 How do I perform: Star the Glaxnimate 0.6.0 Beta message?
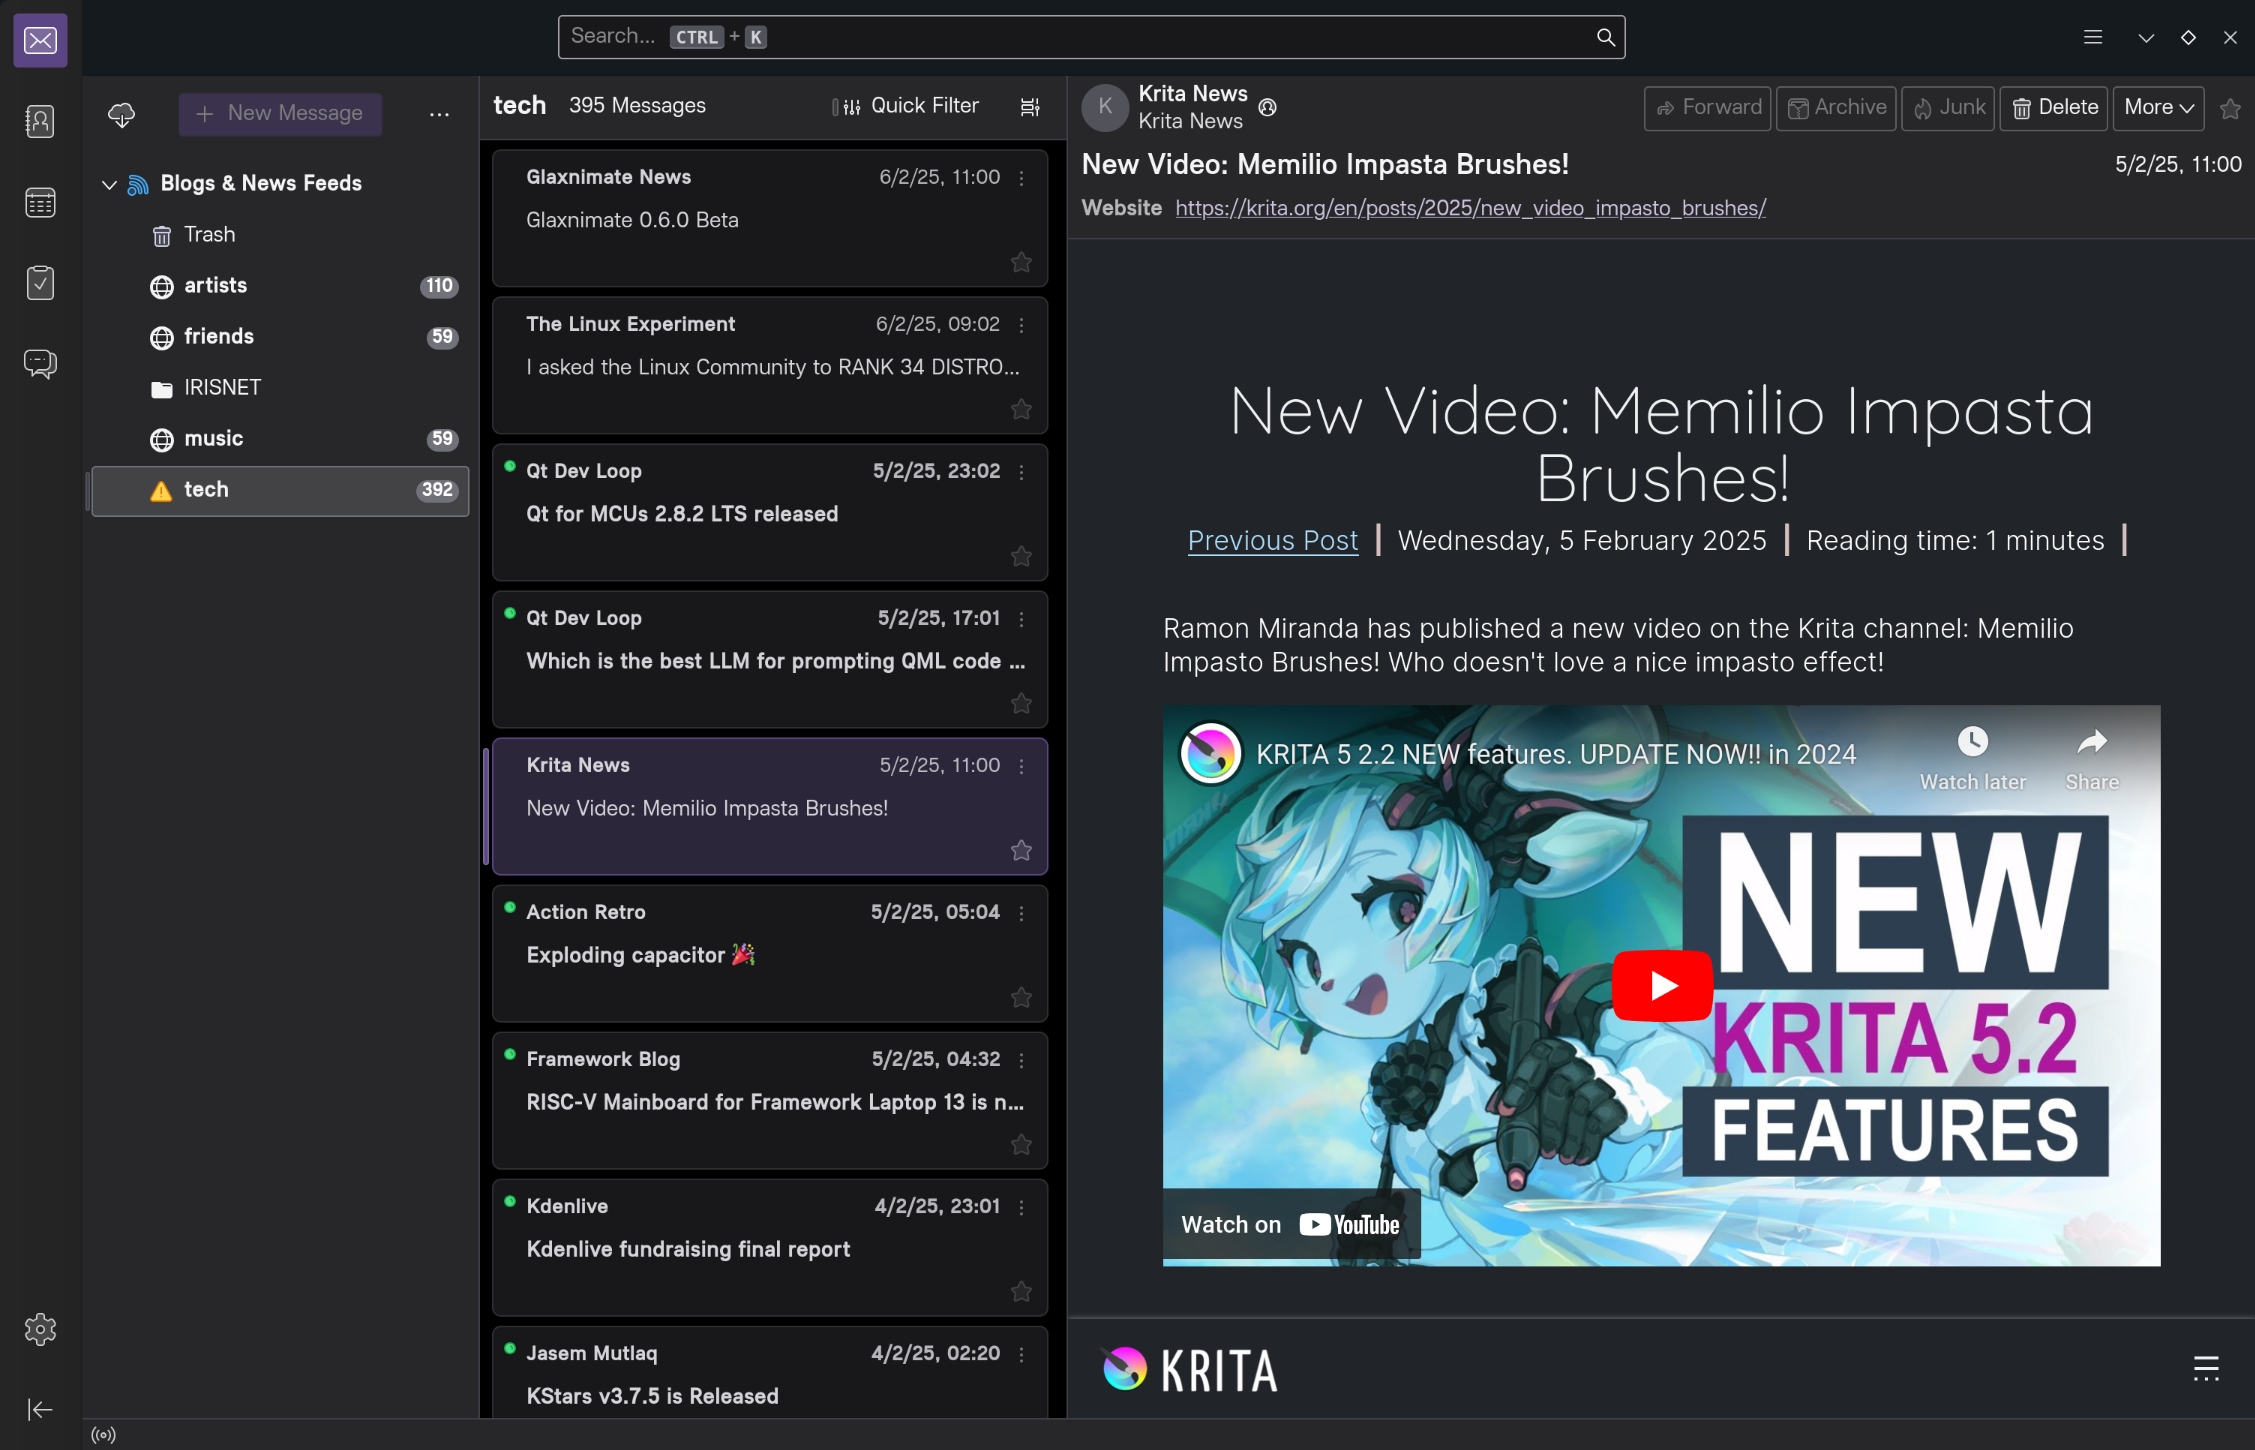1021,262
